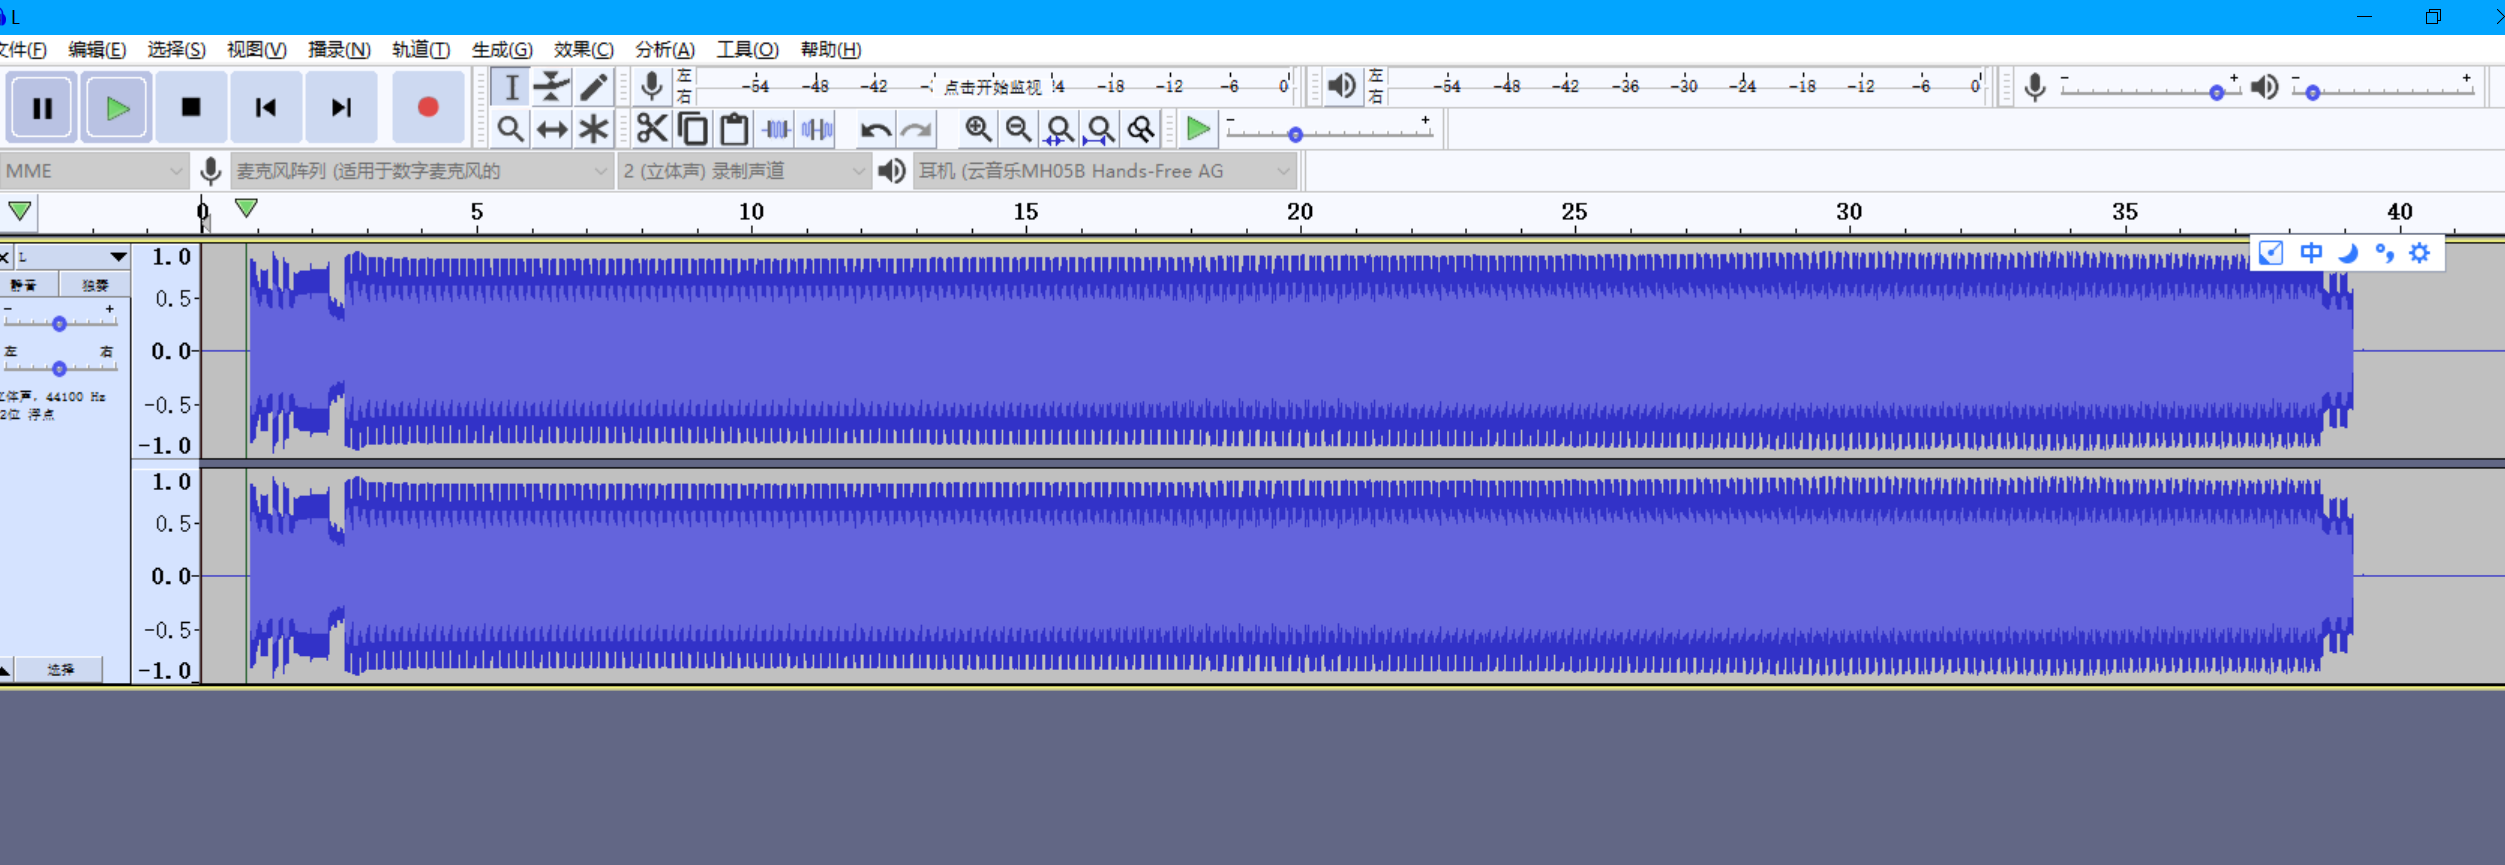The image size is (2505, 865).
Task: Open the MME audio host dropdown
Action: pos(93,171)
